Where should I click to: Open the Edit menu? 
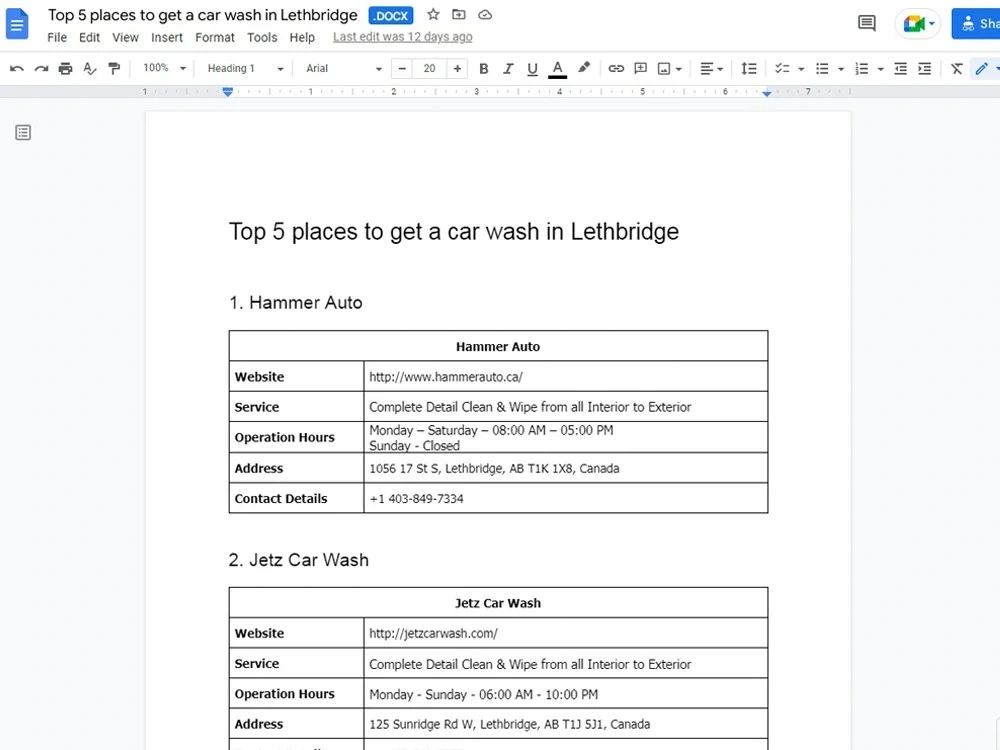tap(89, 38)
